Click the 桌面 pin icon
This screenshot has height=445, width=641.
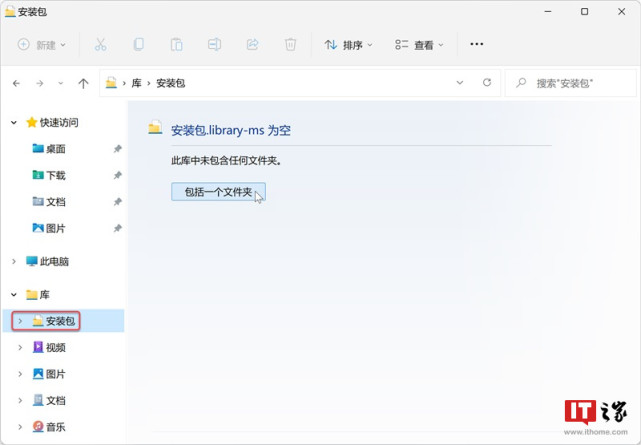(117, 149)
